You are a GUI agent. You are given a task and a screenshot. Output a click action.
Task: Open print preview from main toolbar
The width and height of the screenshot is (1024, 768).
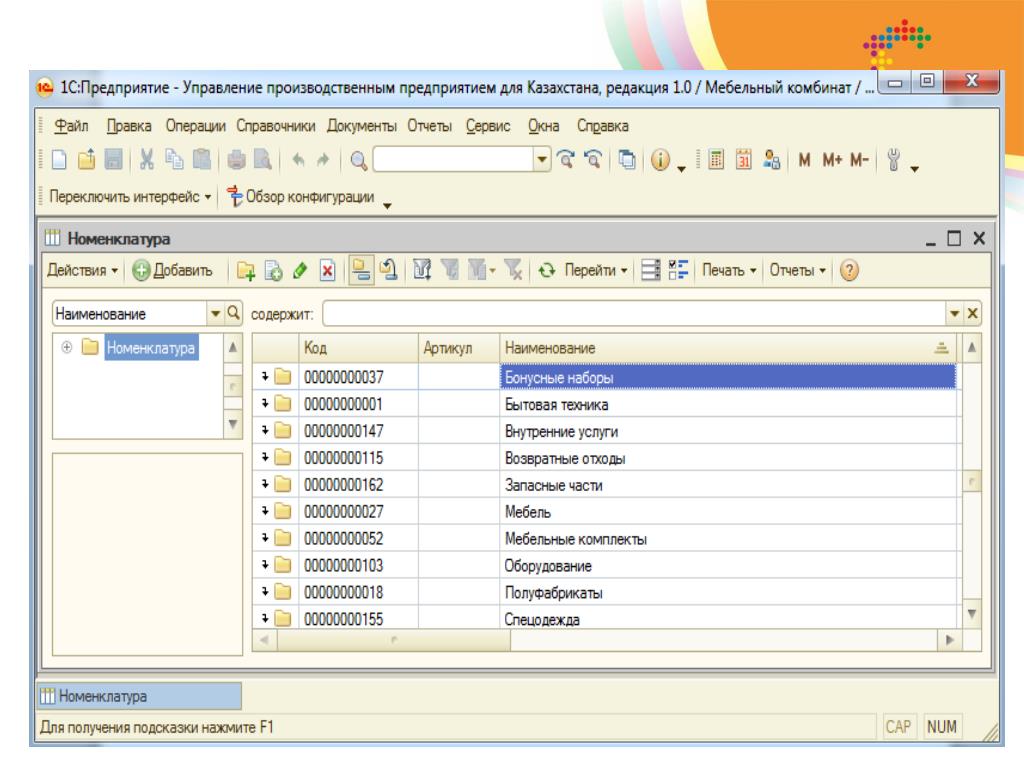click(x=263, y=159)
